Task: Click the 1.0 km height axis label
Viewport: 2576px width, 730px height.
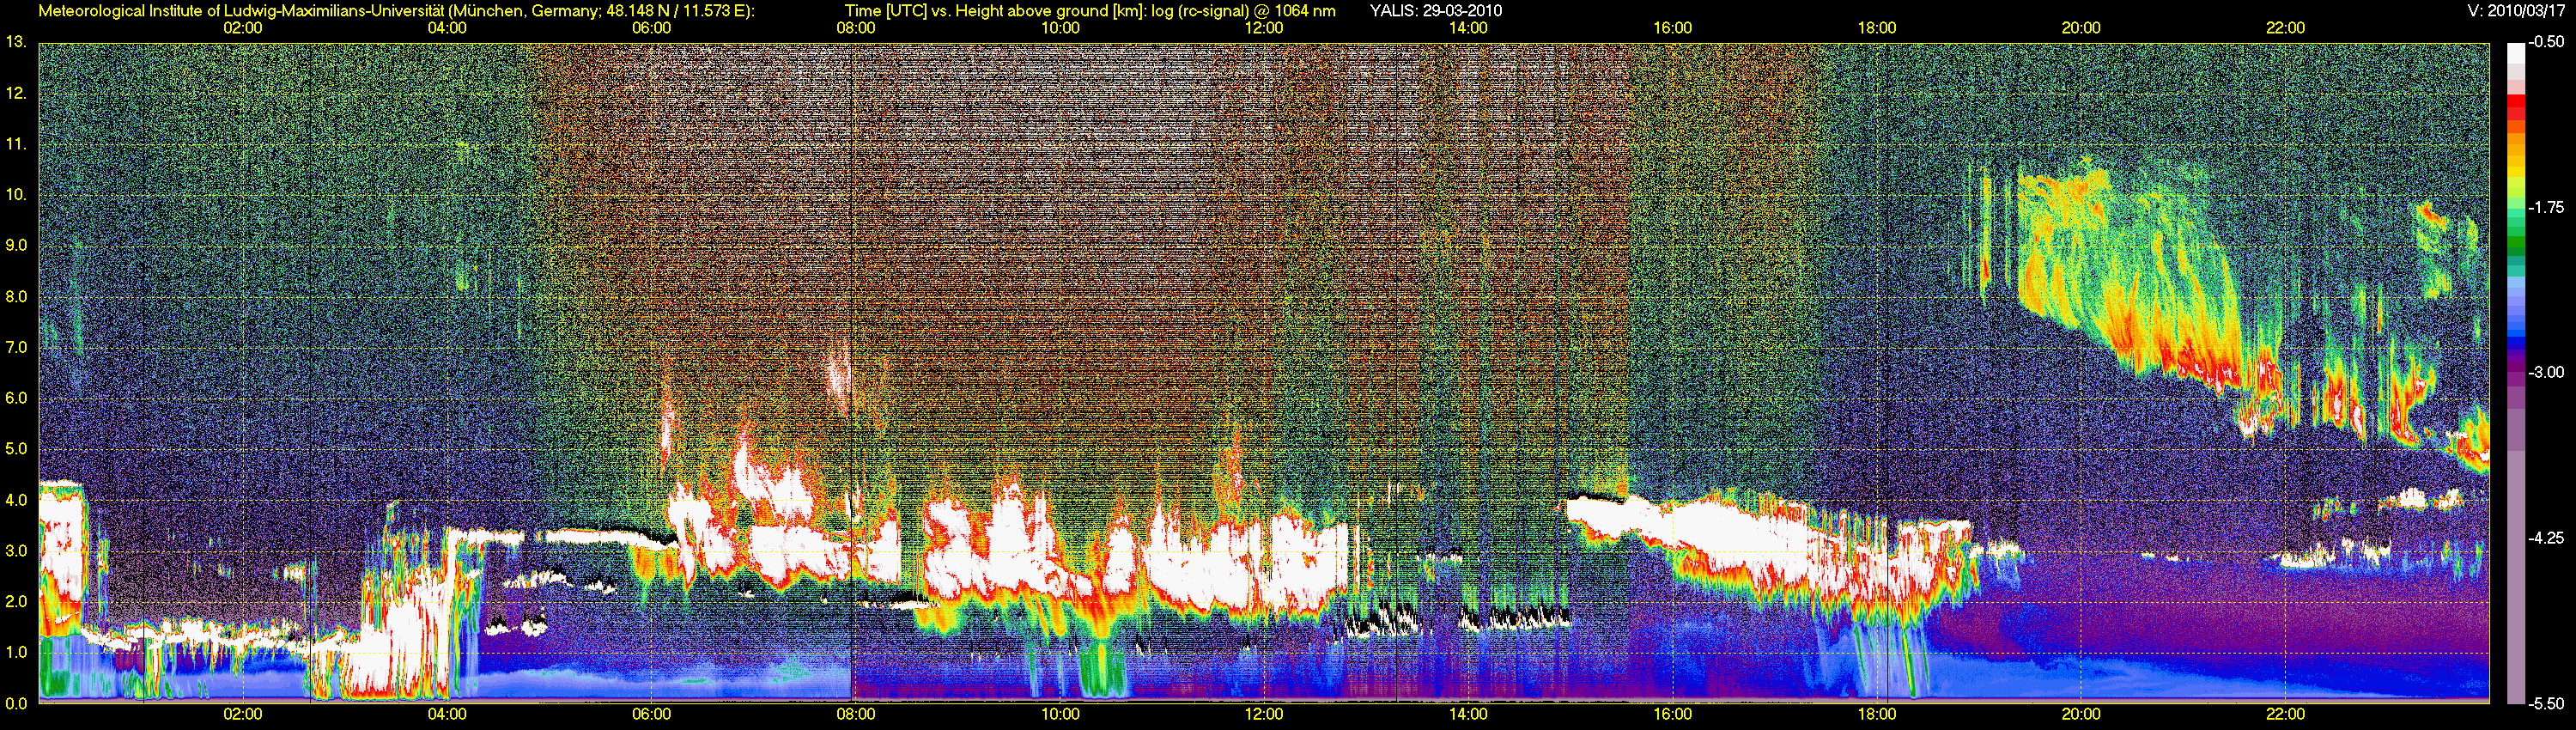Action: [x=16, y=652]
